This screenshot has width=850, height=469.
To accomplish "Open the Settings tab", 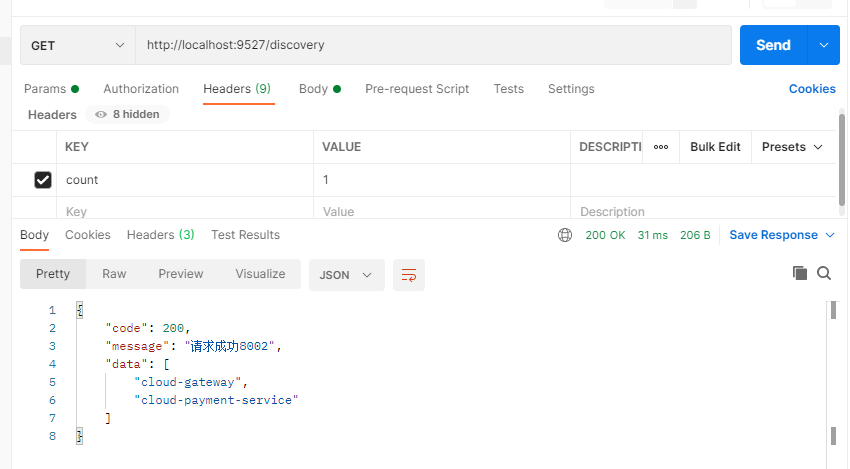I will click(571, 89).
